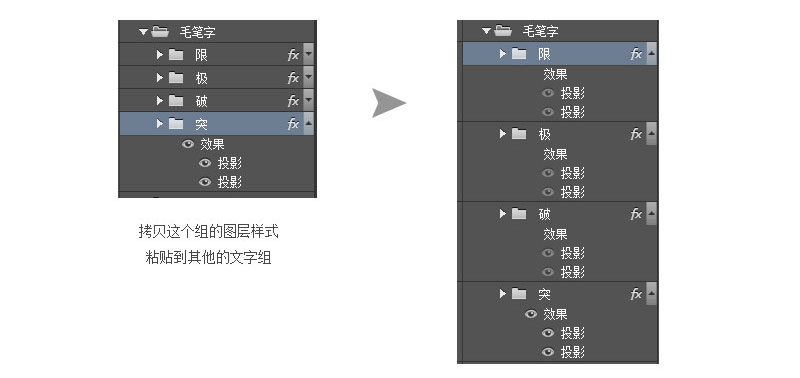The image size is (800, 378).
Task: Collapse the 毛笔字 group, right panel
Action: tap(486, 31)
